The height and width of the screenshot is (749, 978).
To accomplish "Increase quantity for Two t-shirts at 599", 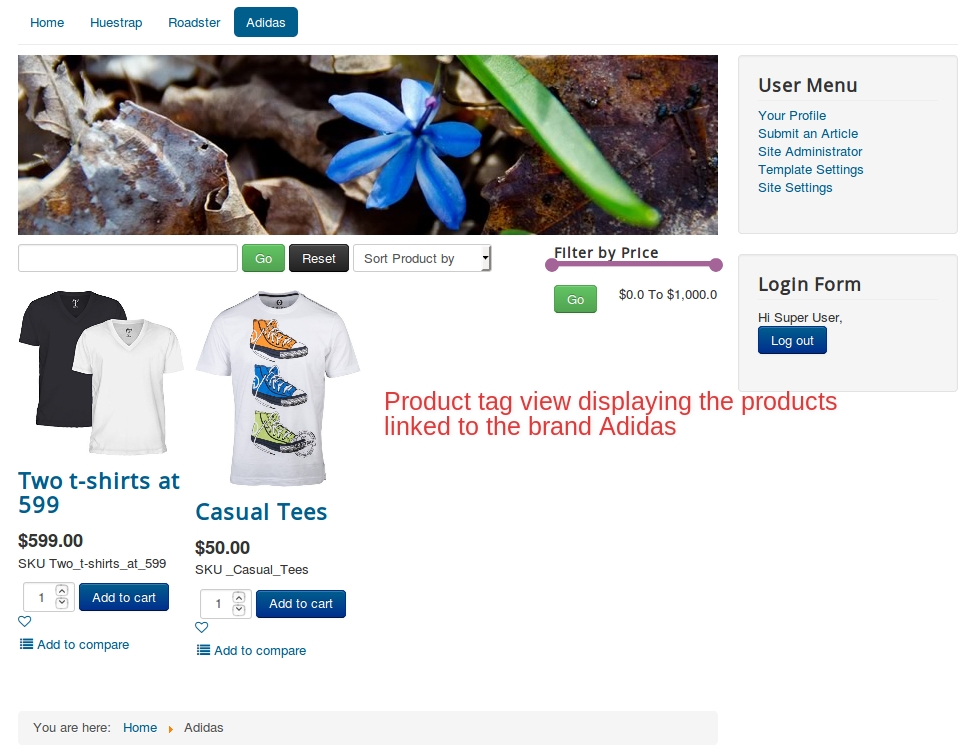I will (62, 591).
